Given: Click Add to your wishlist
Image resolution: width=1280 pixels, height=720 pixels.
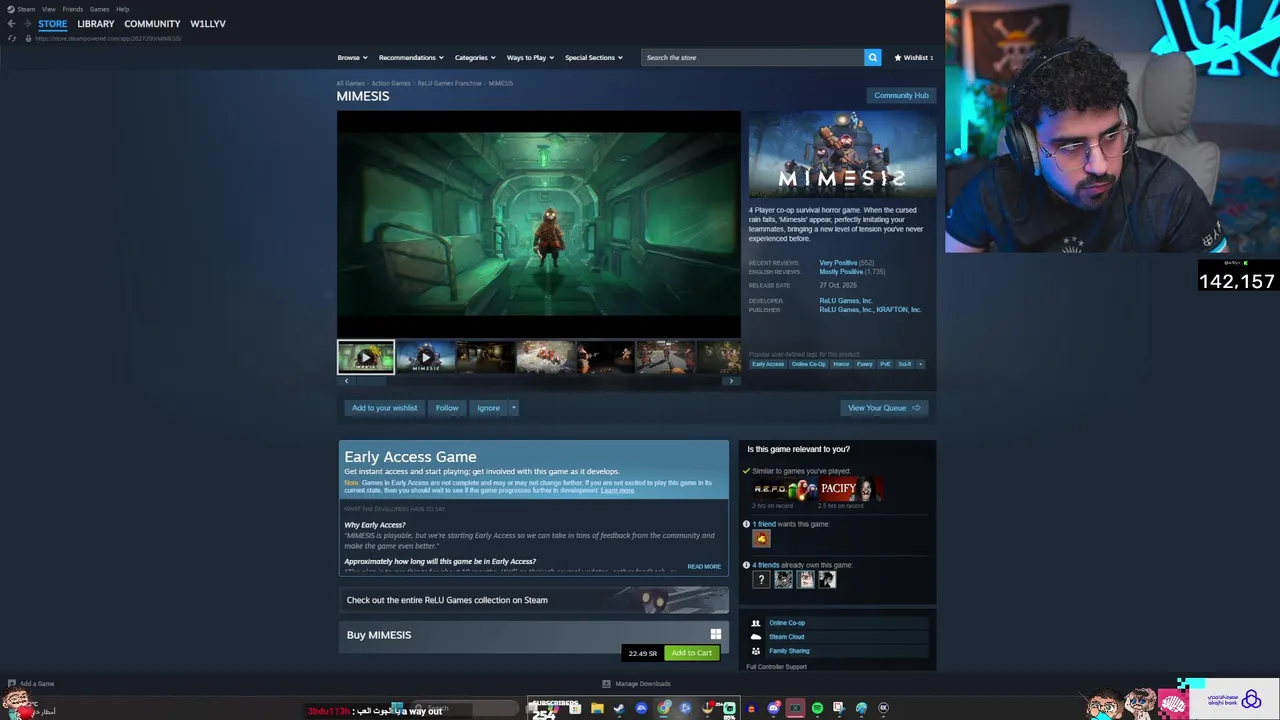Looking at the screenshot, I should click(x=384, y=408).
